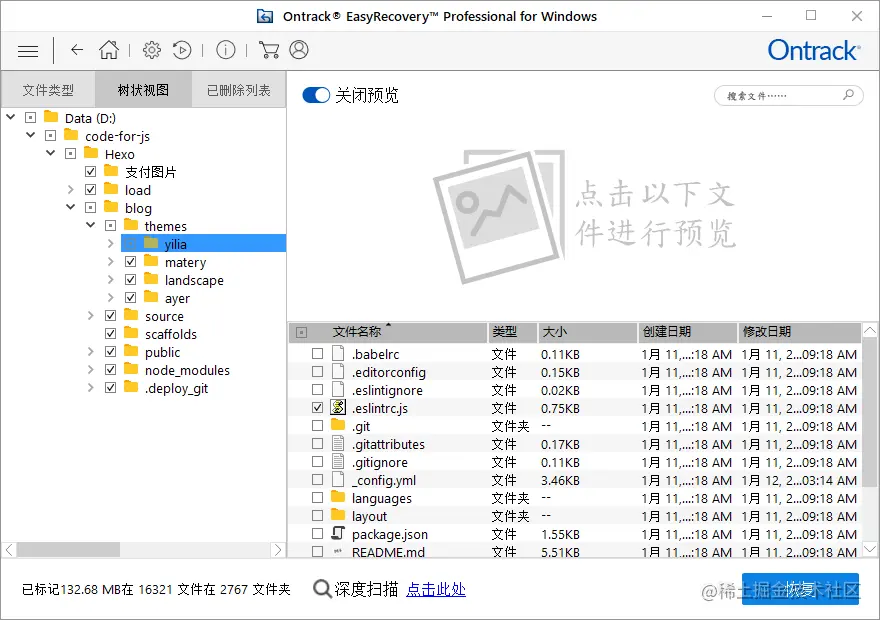Click the search magnifier icon
Screen dimensions: 880x620
coord(848,95)
